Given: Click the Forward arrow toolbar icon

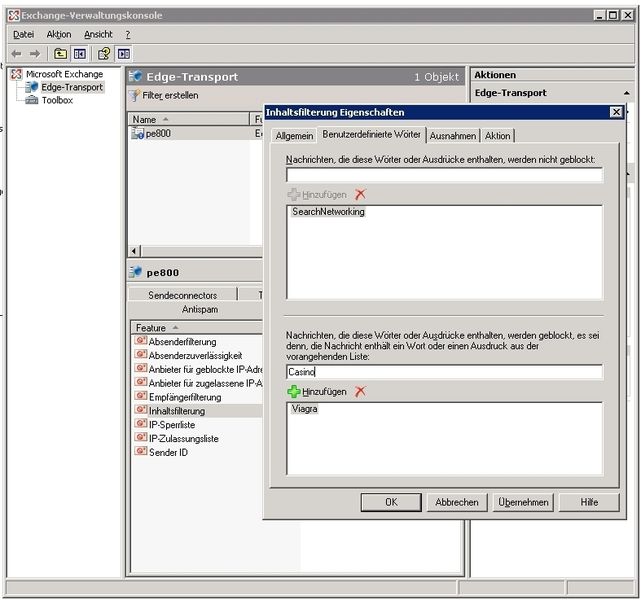Looking at the screenshot, I should click(x=35, y=54).
